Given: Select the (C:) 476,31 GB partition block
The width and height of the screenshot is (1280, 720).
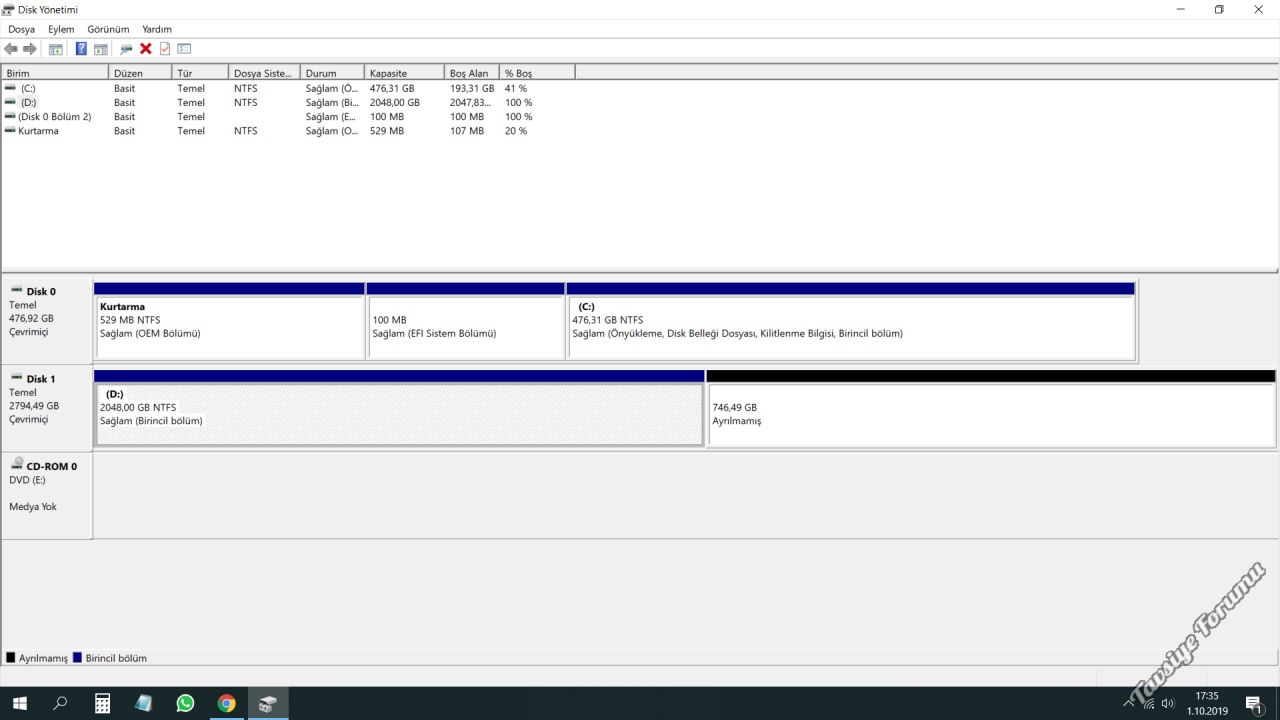Looking at the screenshot, I should [851, 321].
